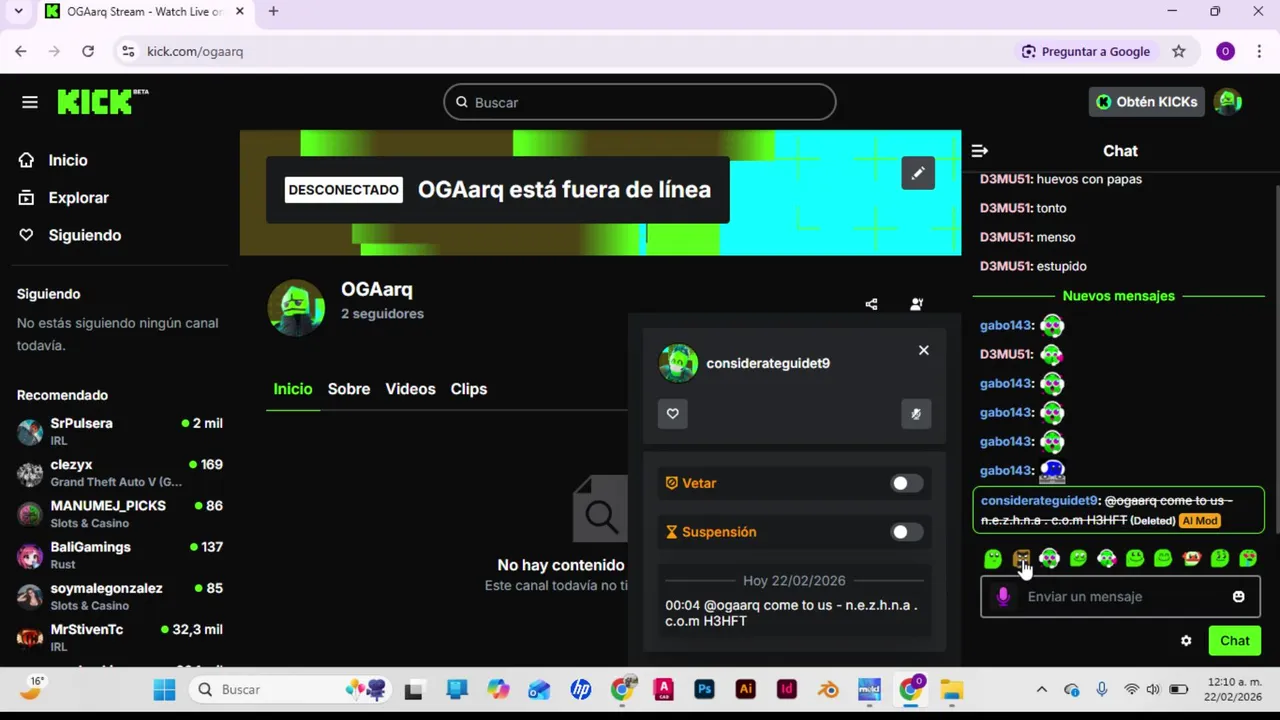This screenshot has height=720, width=1280.
Task: Click the 2 seguidores text
Action: [382, 313]
